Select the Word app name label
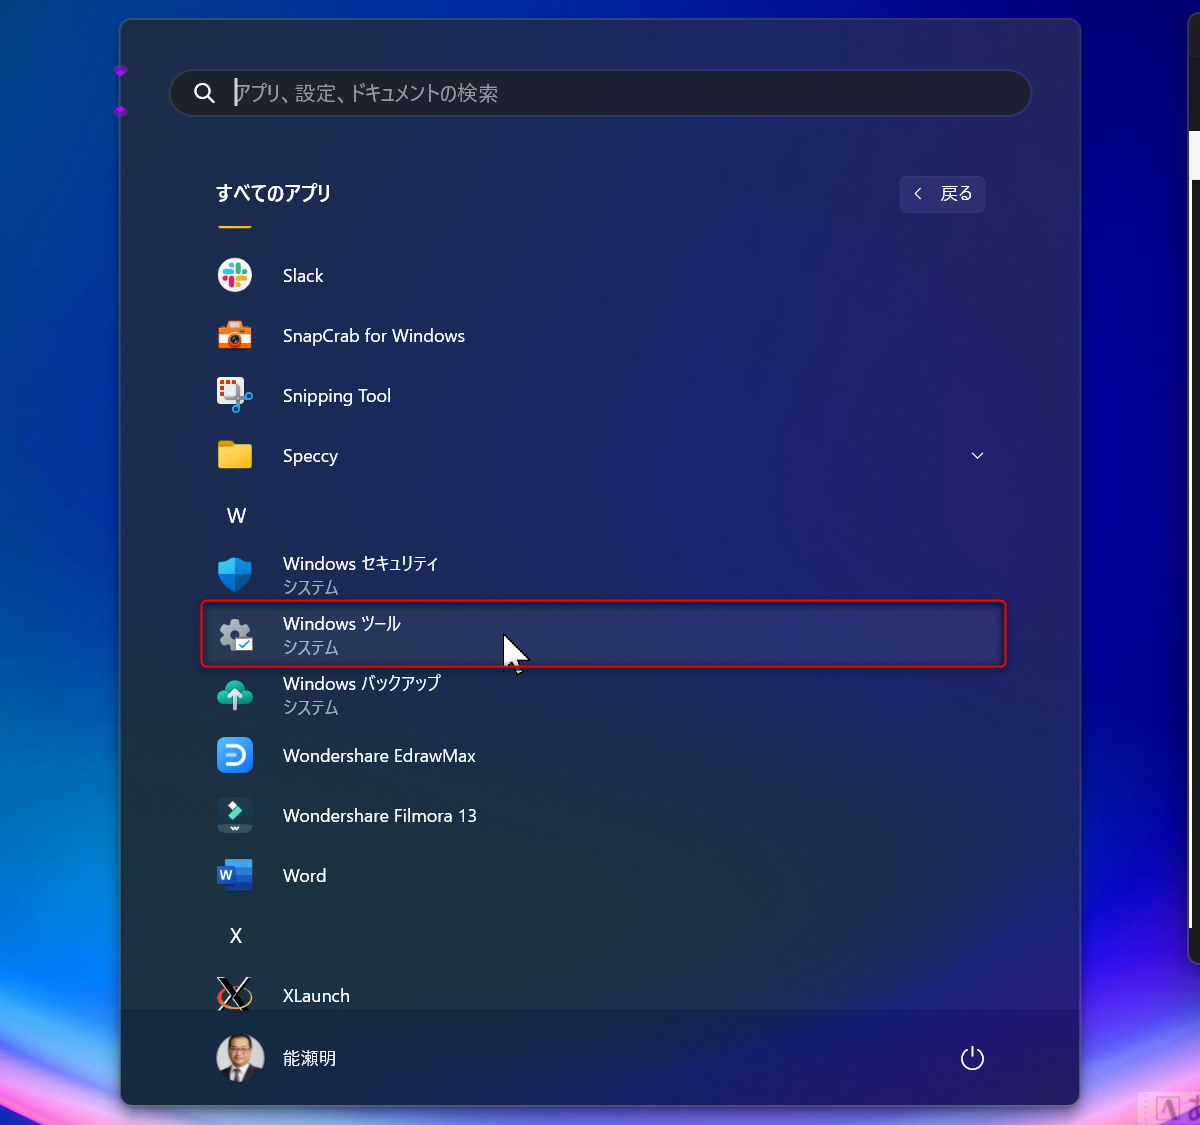Screen dimensions: 1200x1125 (304, 876)
